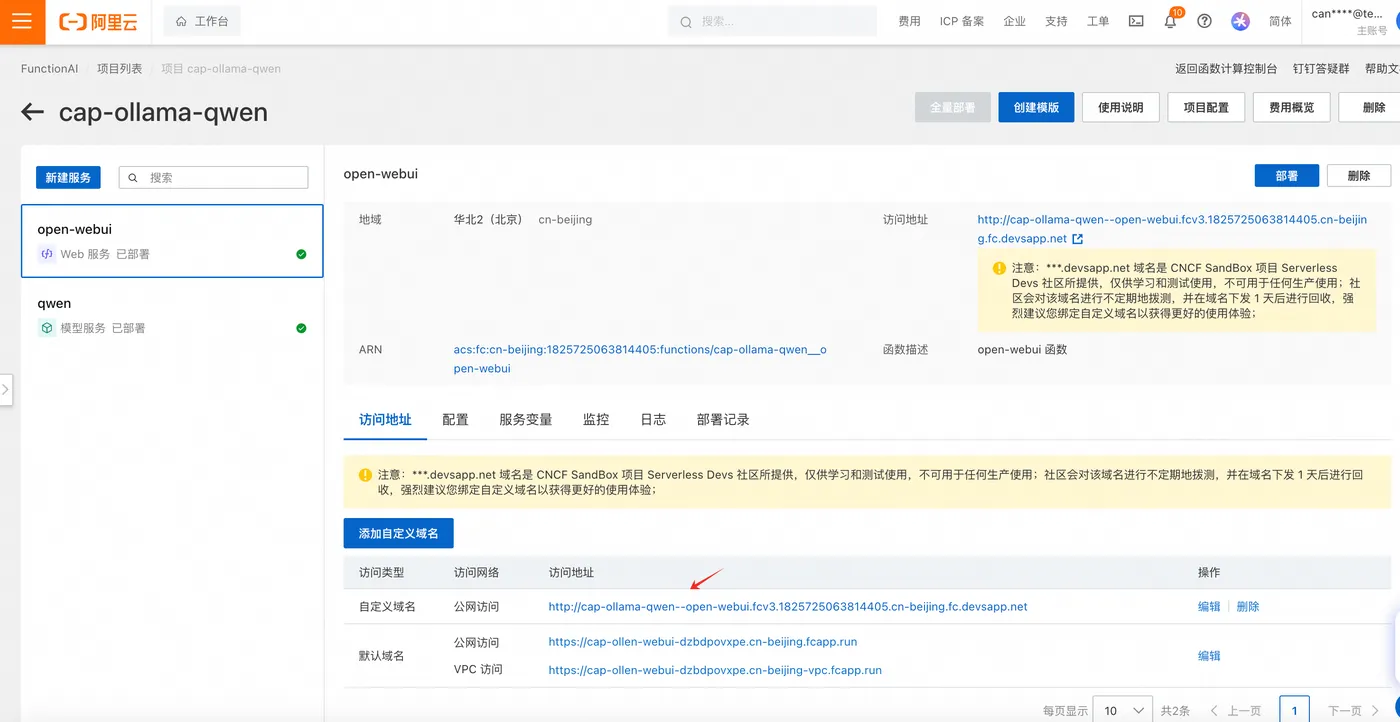1400x722 pixels.
Task: Open the 工作台 workbench button
Action: pyautogui.click(x=202, y=21)
